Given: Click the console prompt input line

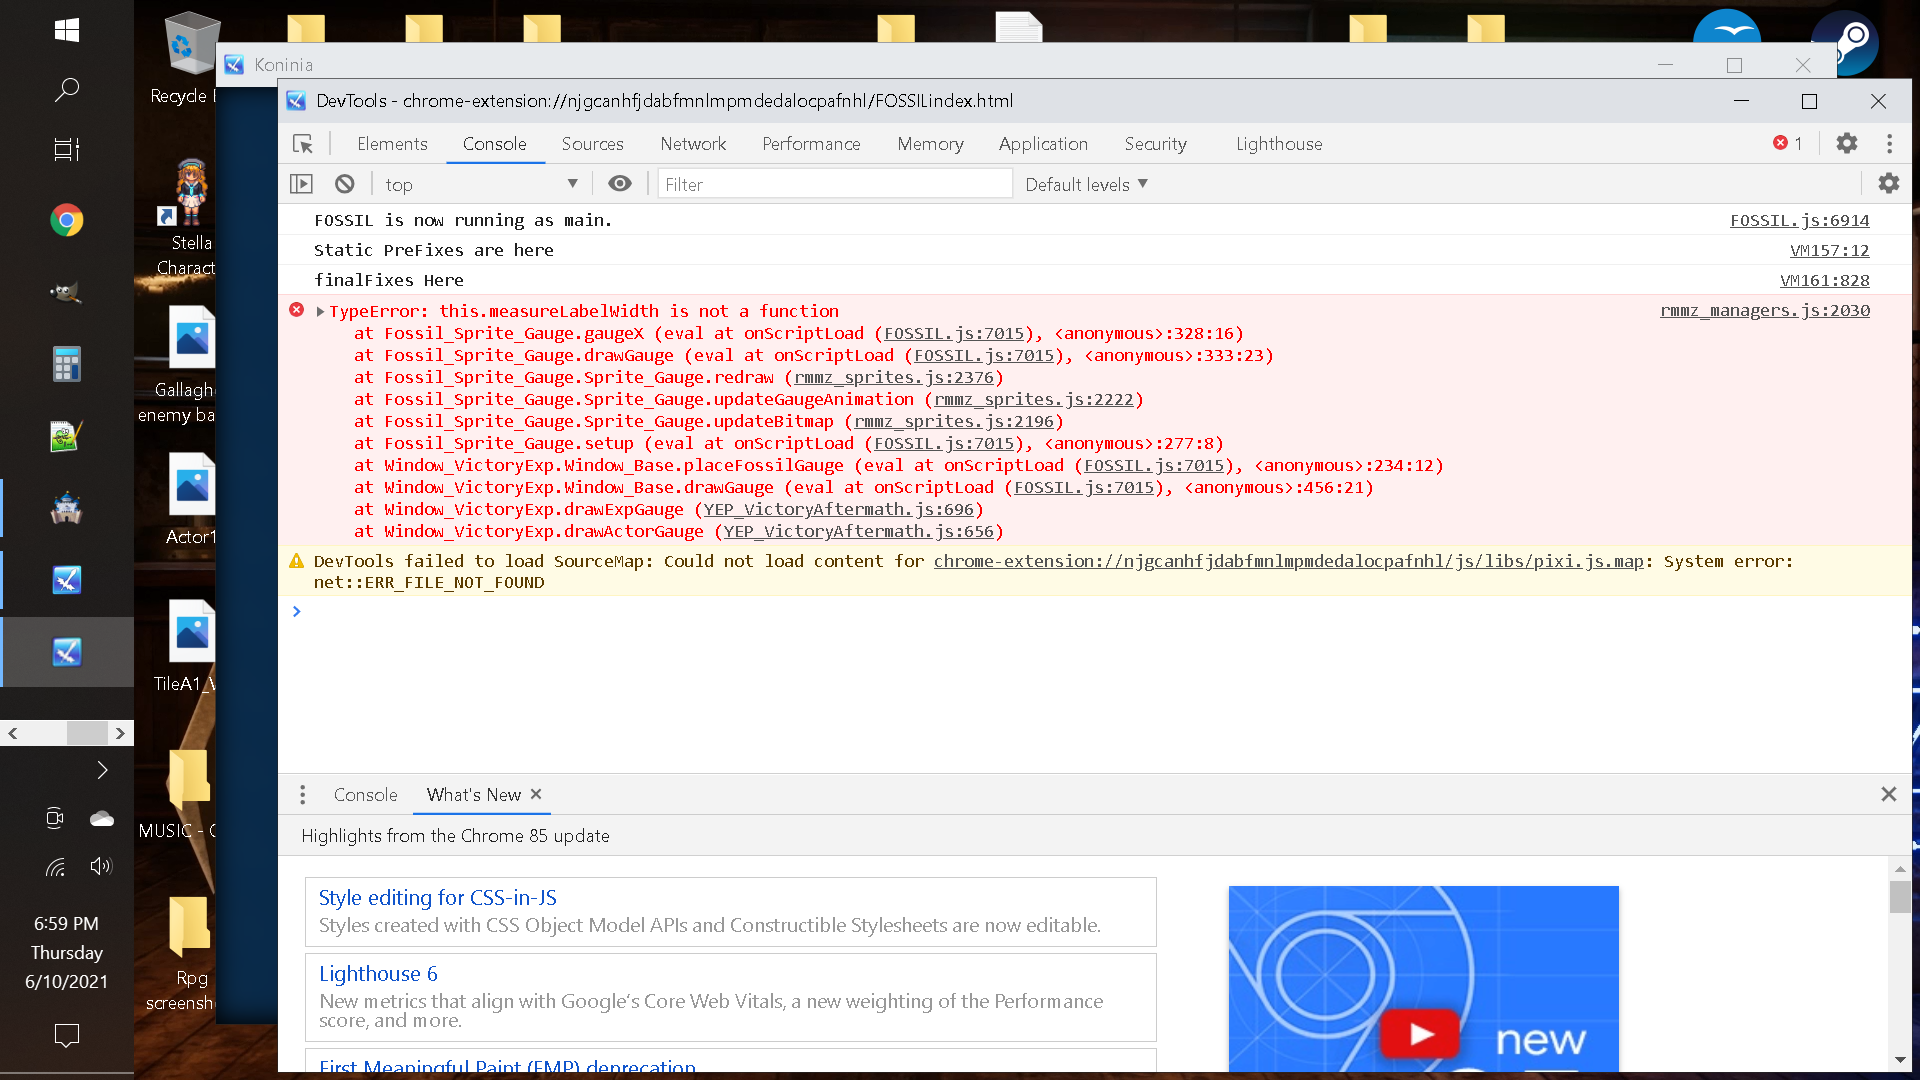Looking at the screenshot, I should click(x=1095, y=611).
